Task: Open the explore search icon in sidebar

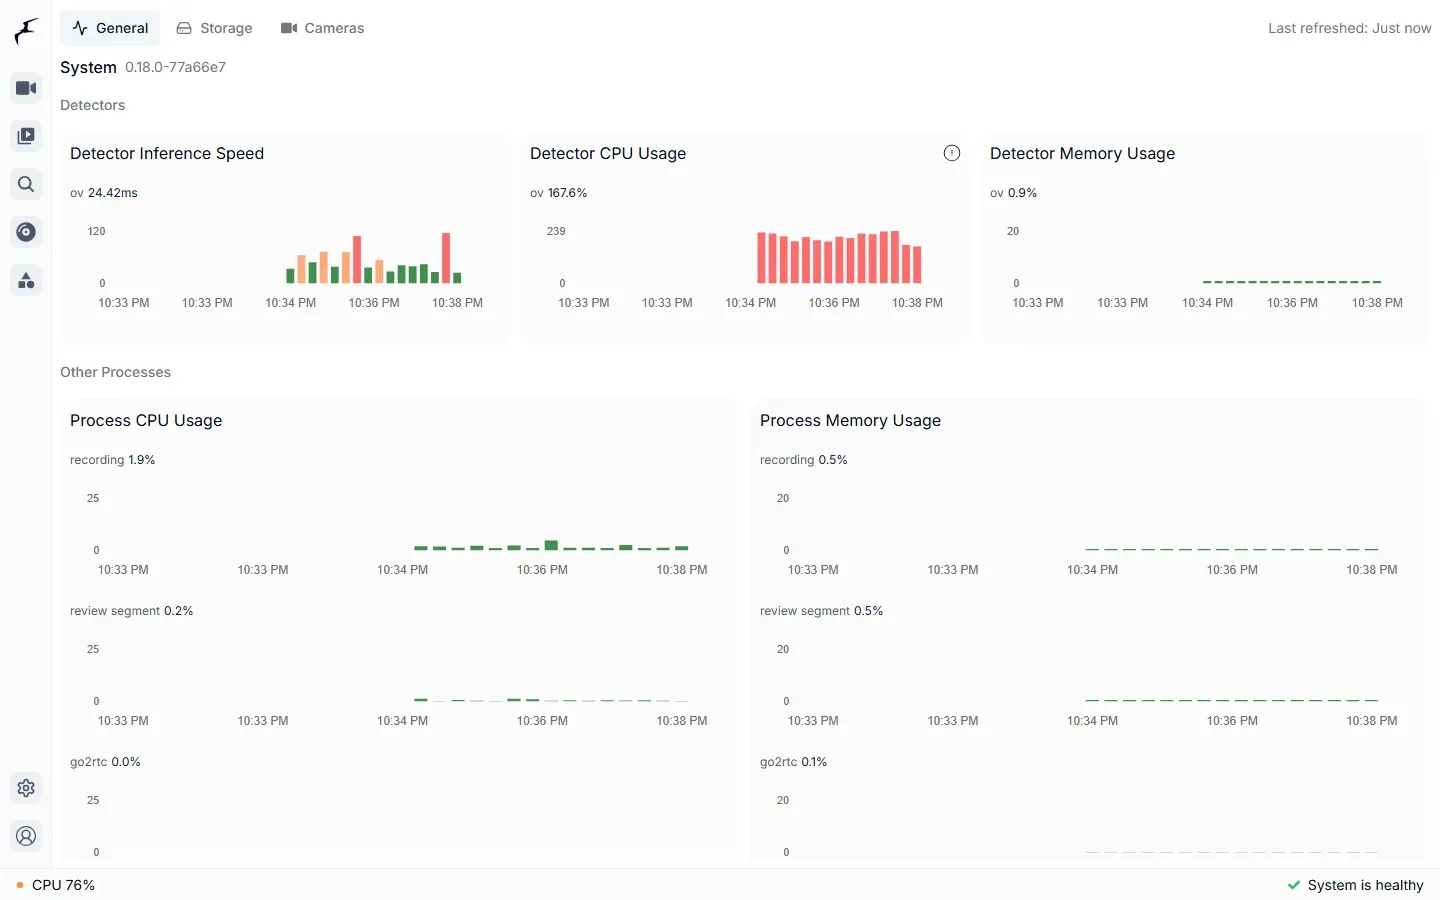Action: [x=26, y=184]
